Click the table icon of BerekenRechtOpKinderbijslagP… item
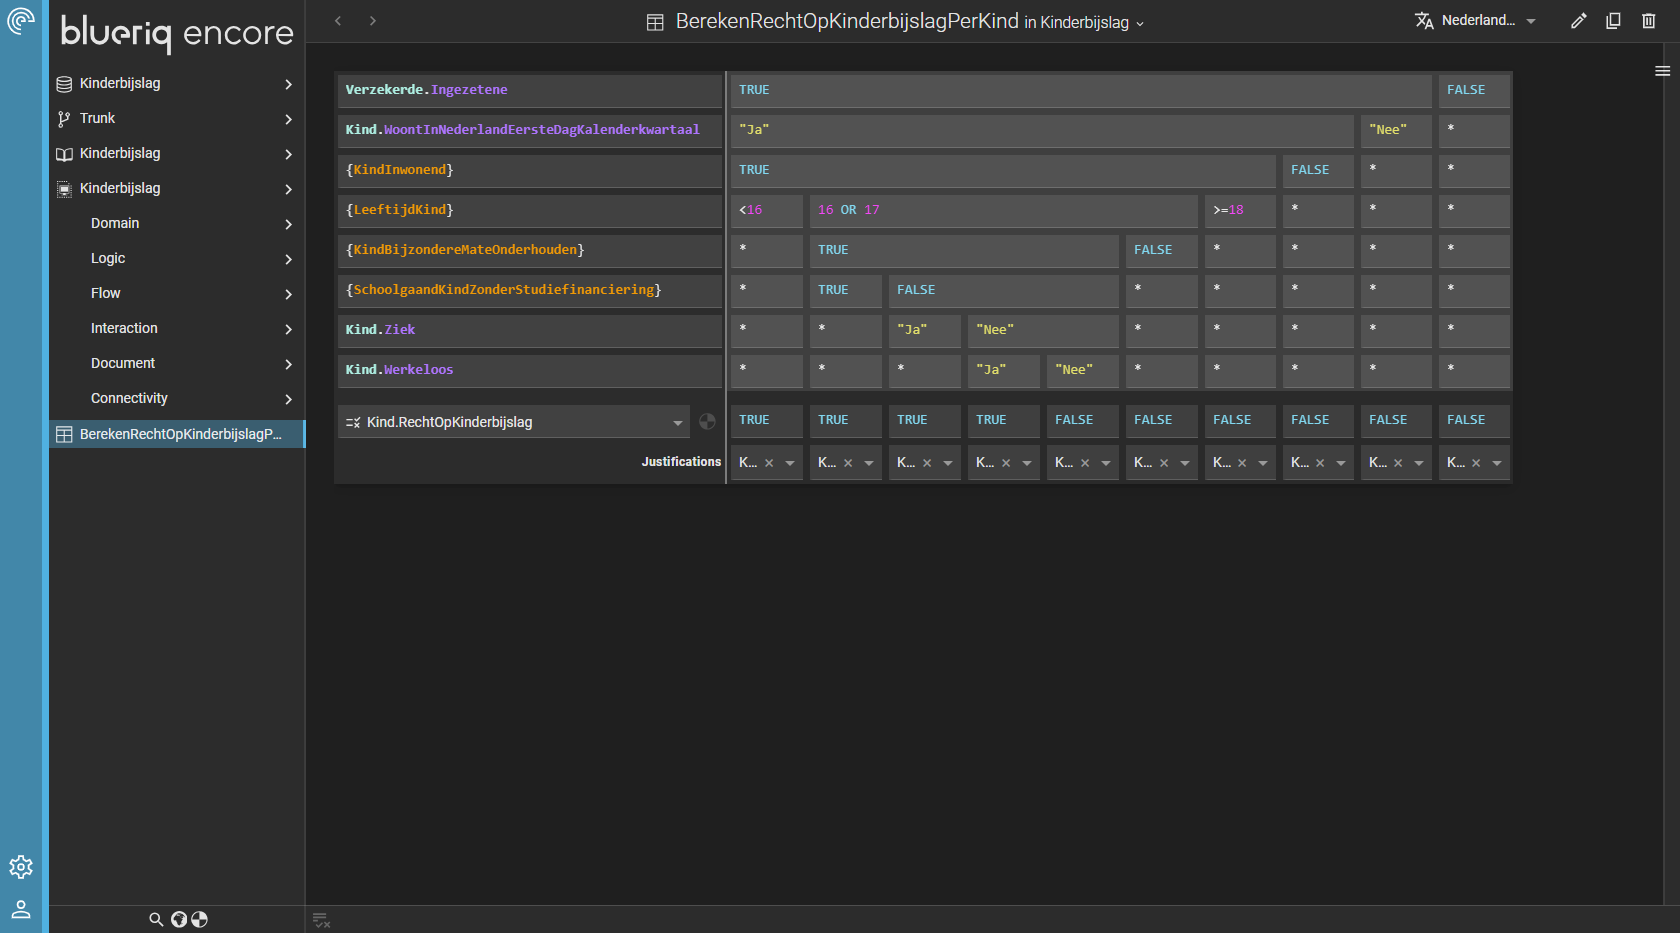The height and width of the screenshot is (933, 1680). (64, 434)
